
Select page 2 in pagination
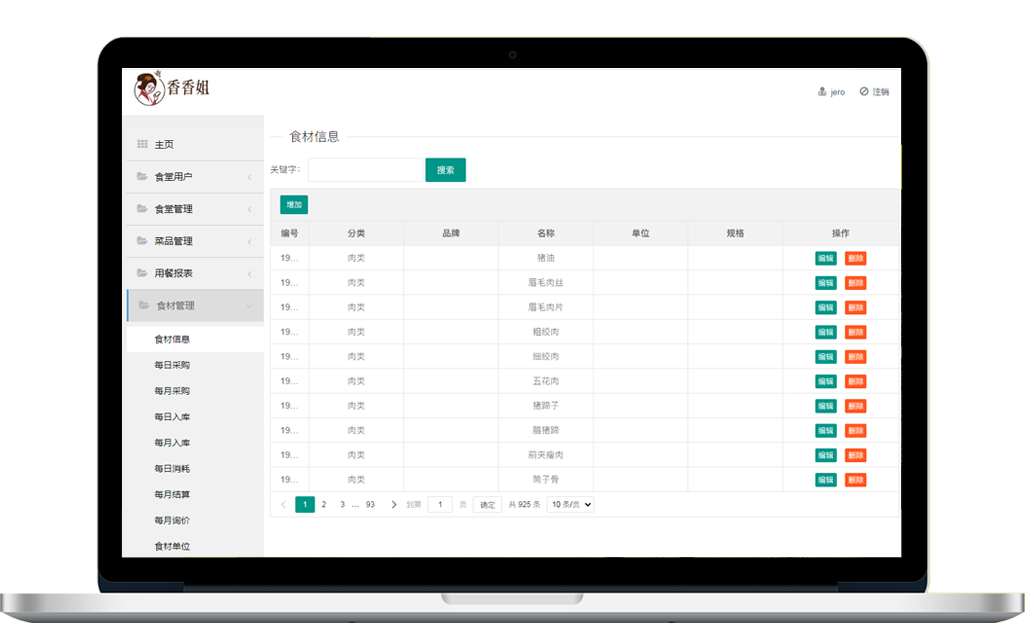[x=324, y=505]
